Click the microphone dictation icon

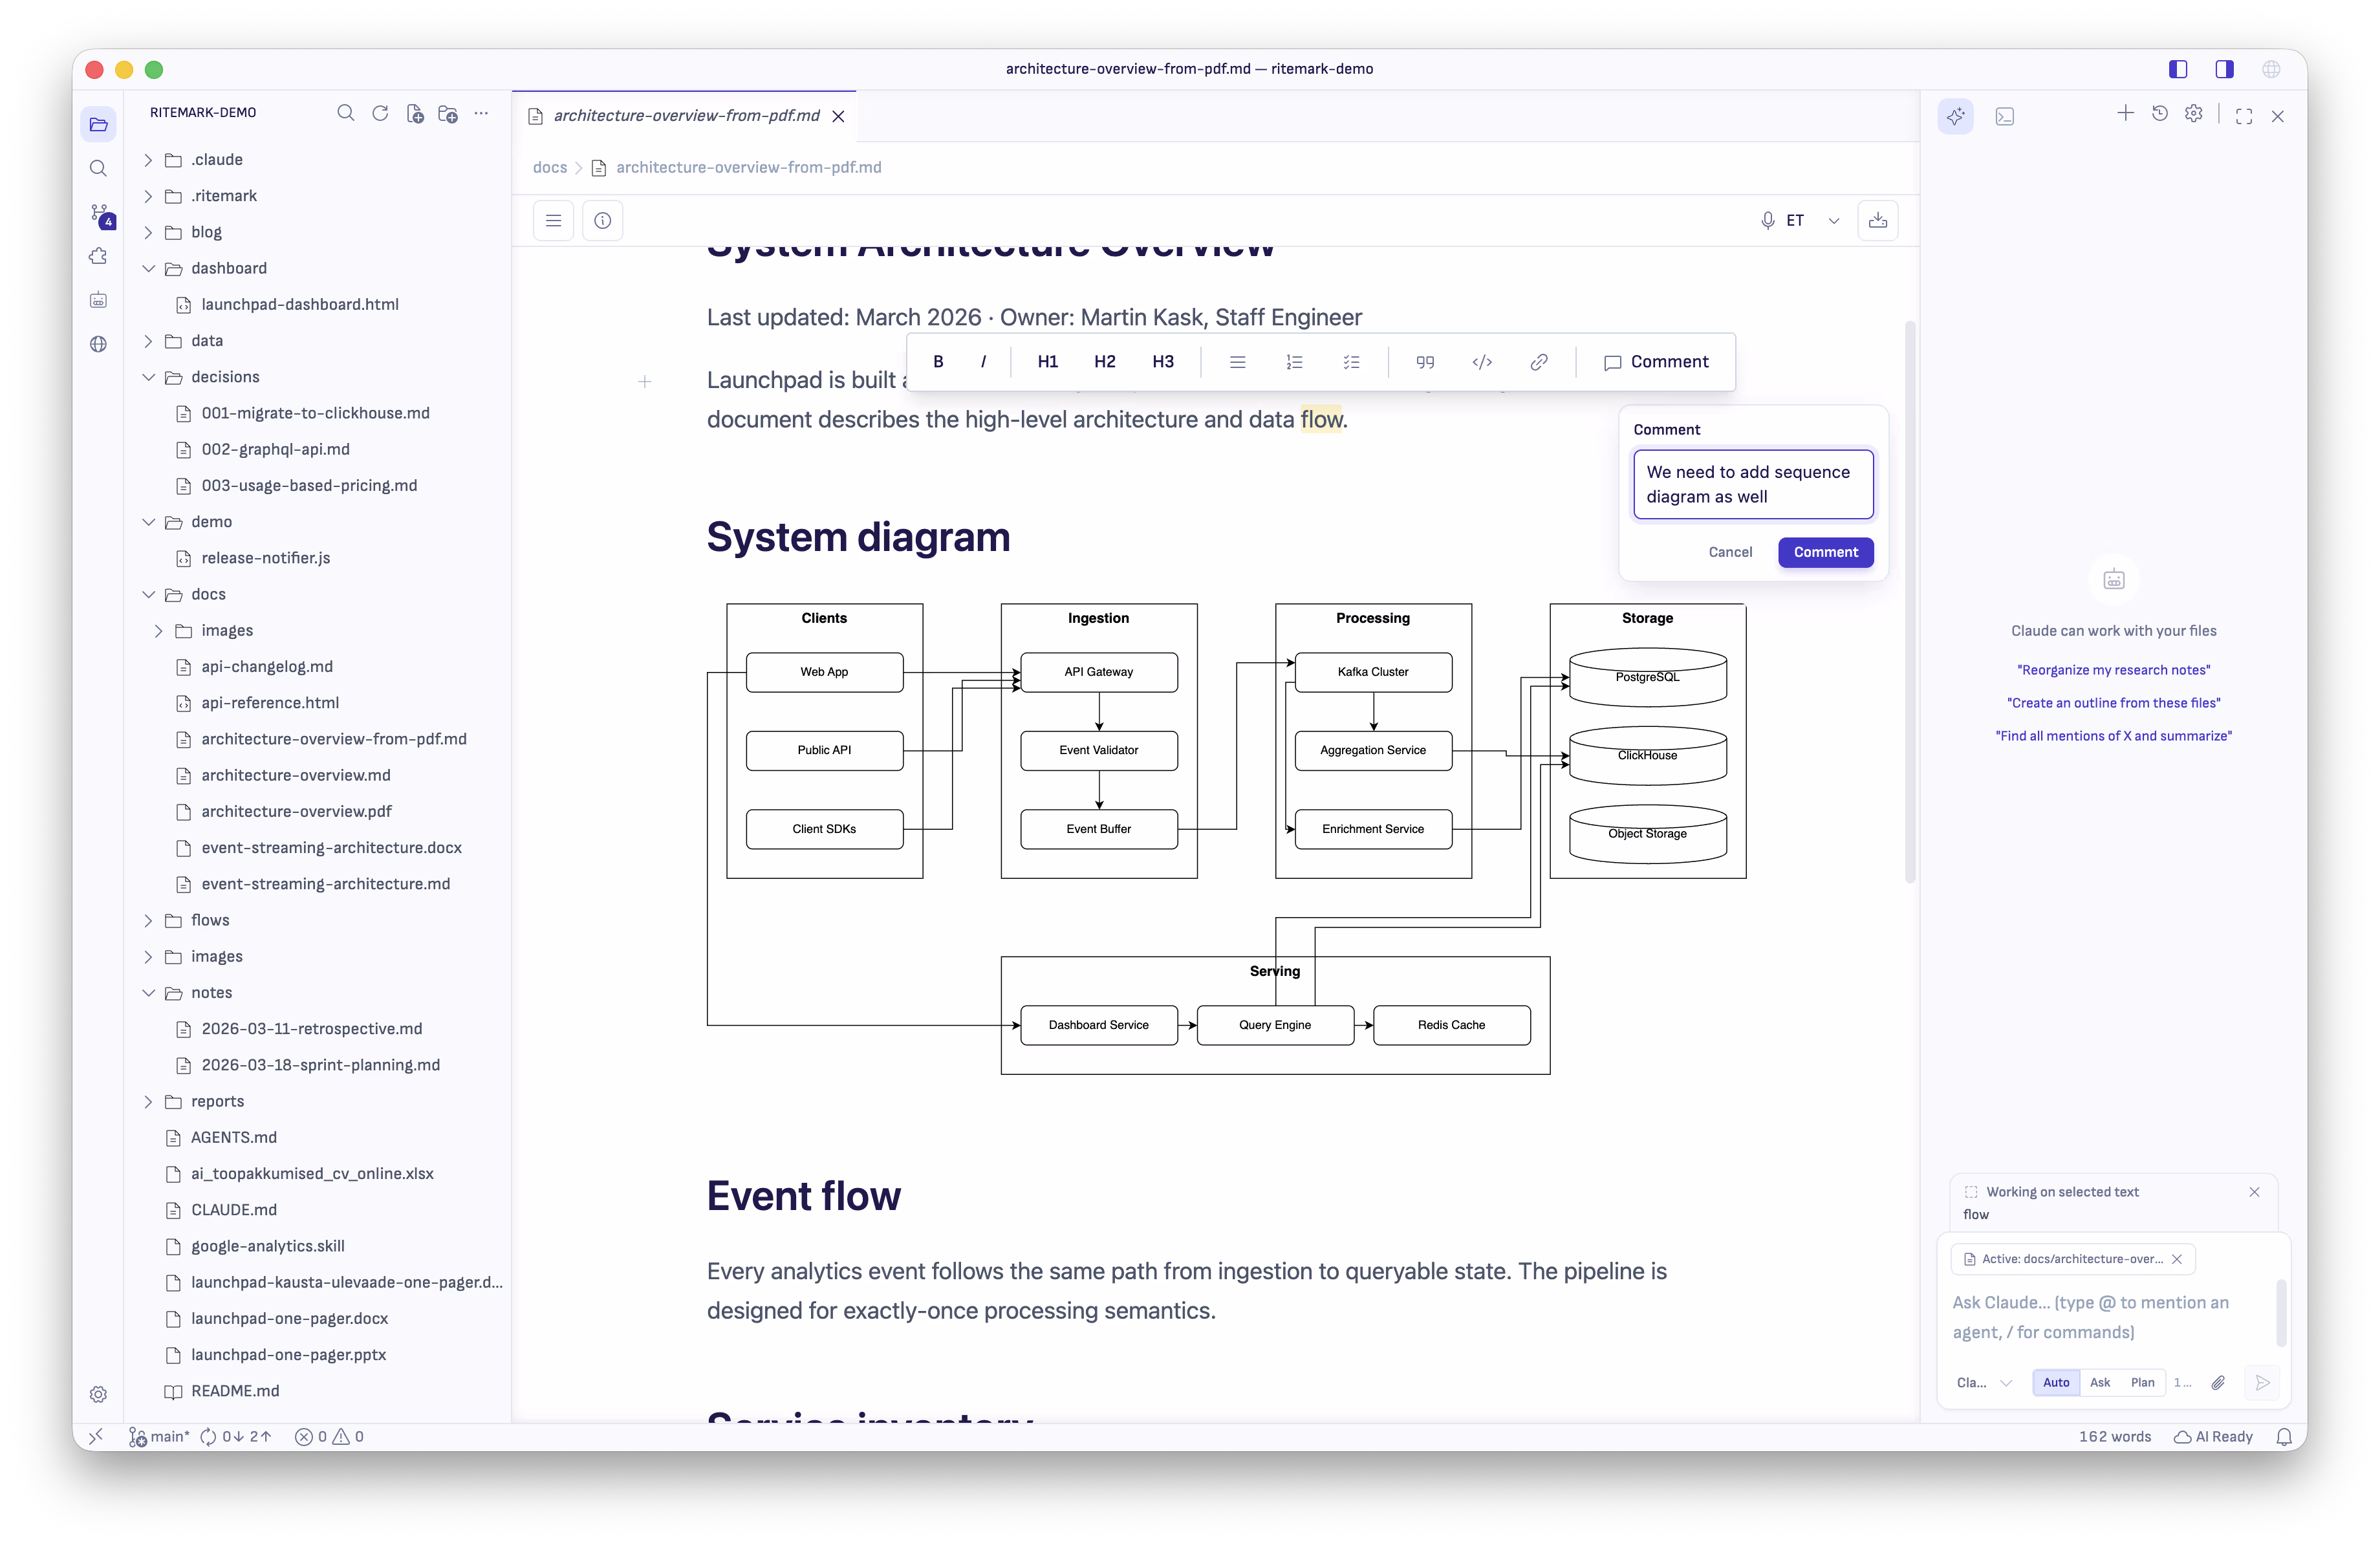tap(1767, 221)
